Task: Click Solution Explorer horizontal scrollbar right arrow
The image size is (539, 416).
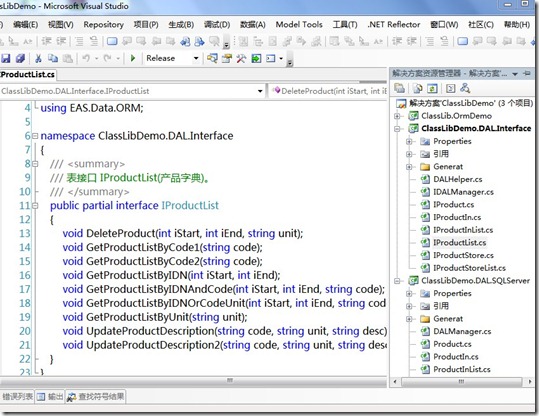Action: (x=529, y=382)
